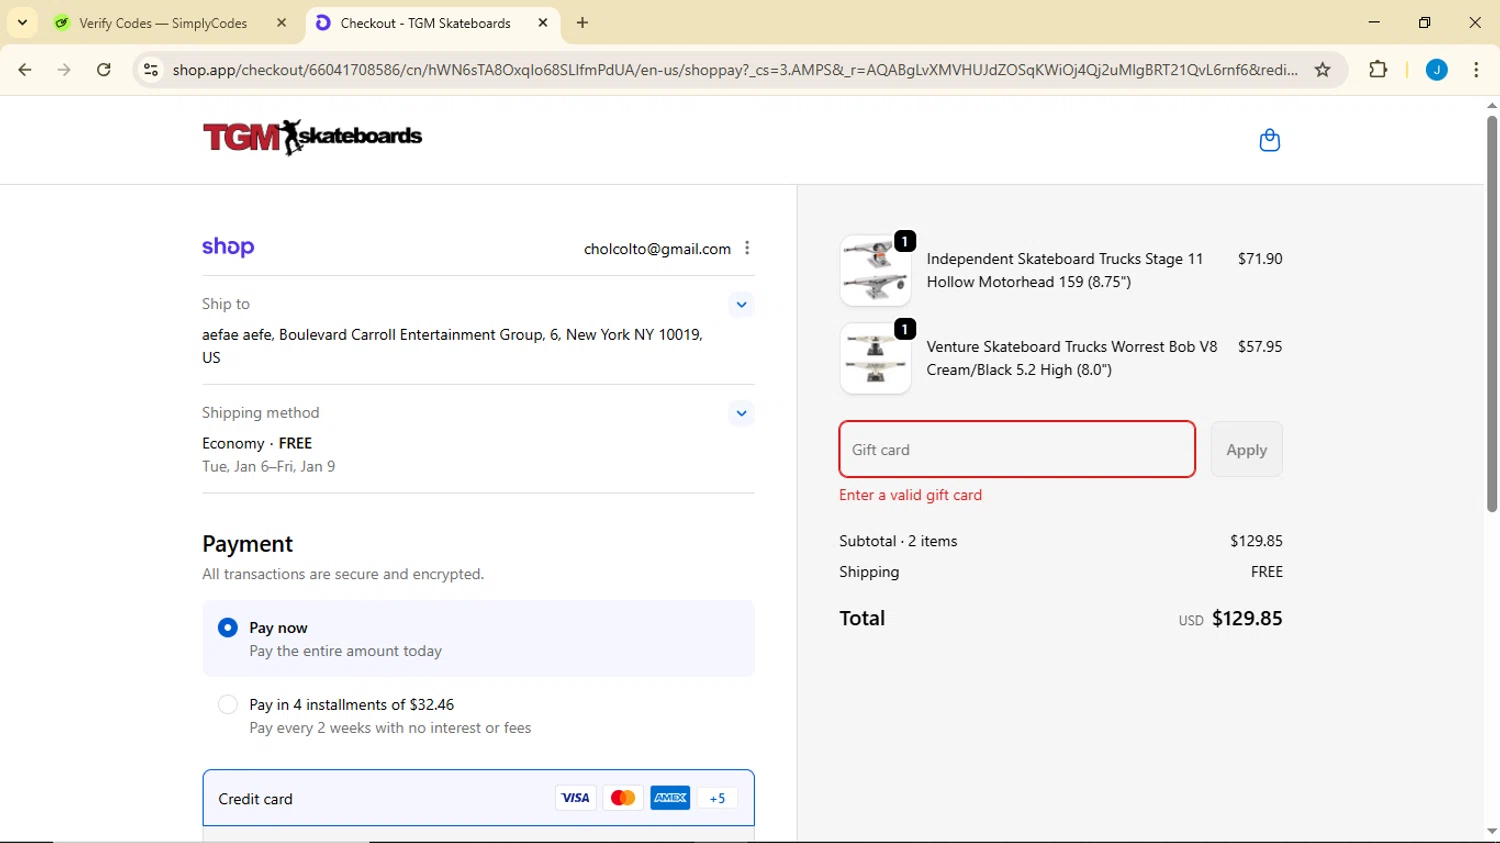1500x843 pixels.
Task: Select Pay in 4 installments option
Action: pyautogui.click(x=228, y=705)
